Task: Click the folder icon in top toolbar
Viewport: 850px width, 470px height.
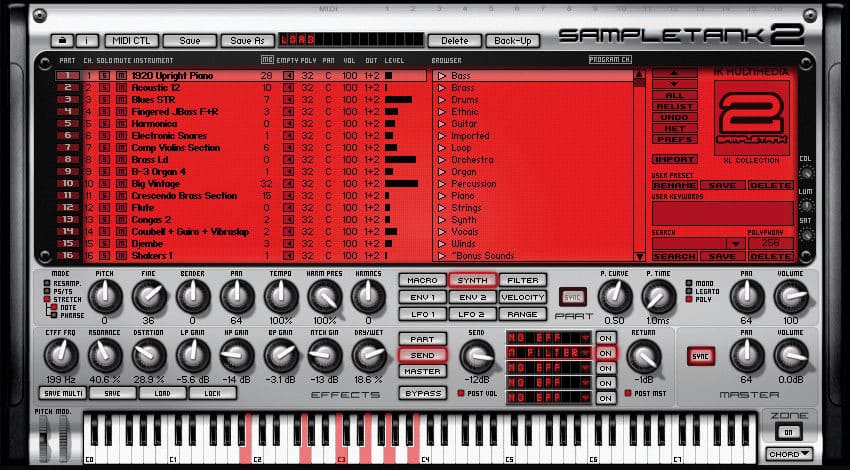Action: click(64, 41)
